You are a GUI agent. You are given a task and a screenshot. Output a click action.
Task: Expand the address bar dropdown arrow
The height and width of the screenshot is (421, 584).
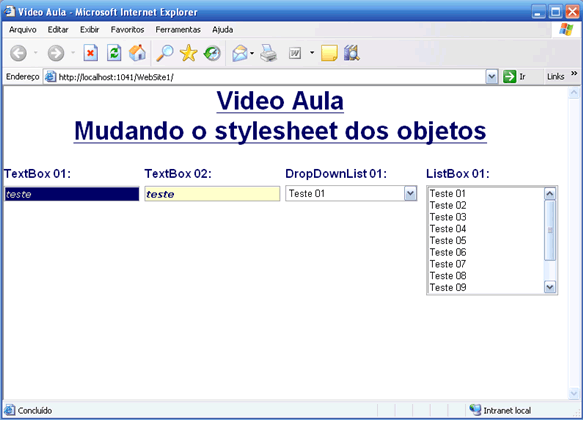pyautogui.click(x=492, y=77)
